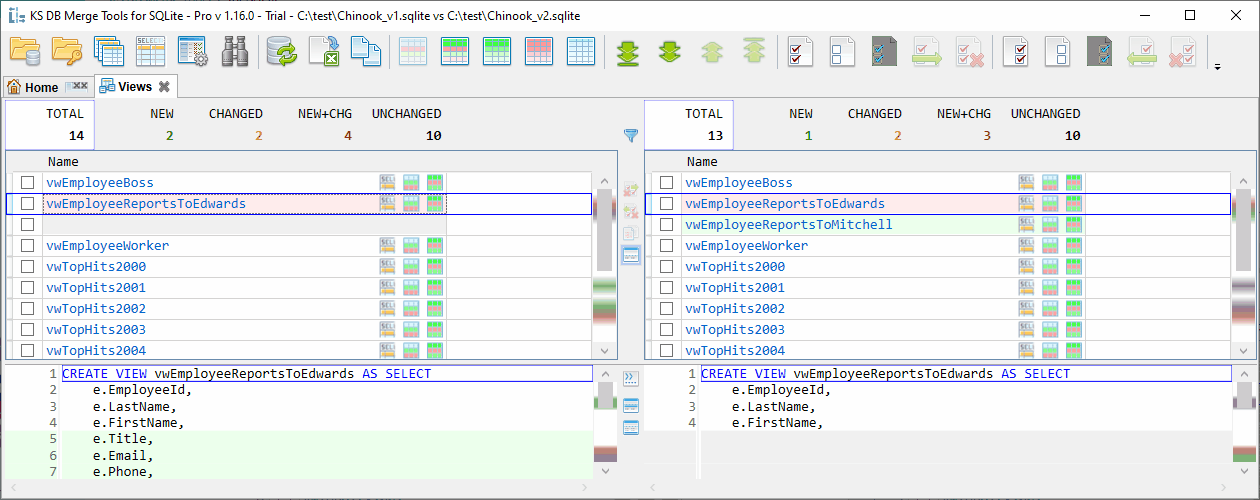Click the refresh database icon
The image size is (1260, 500).
[284, 51]
